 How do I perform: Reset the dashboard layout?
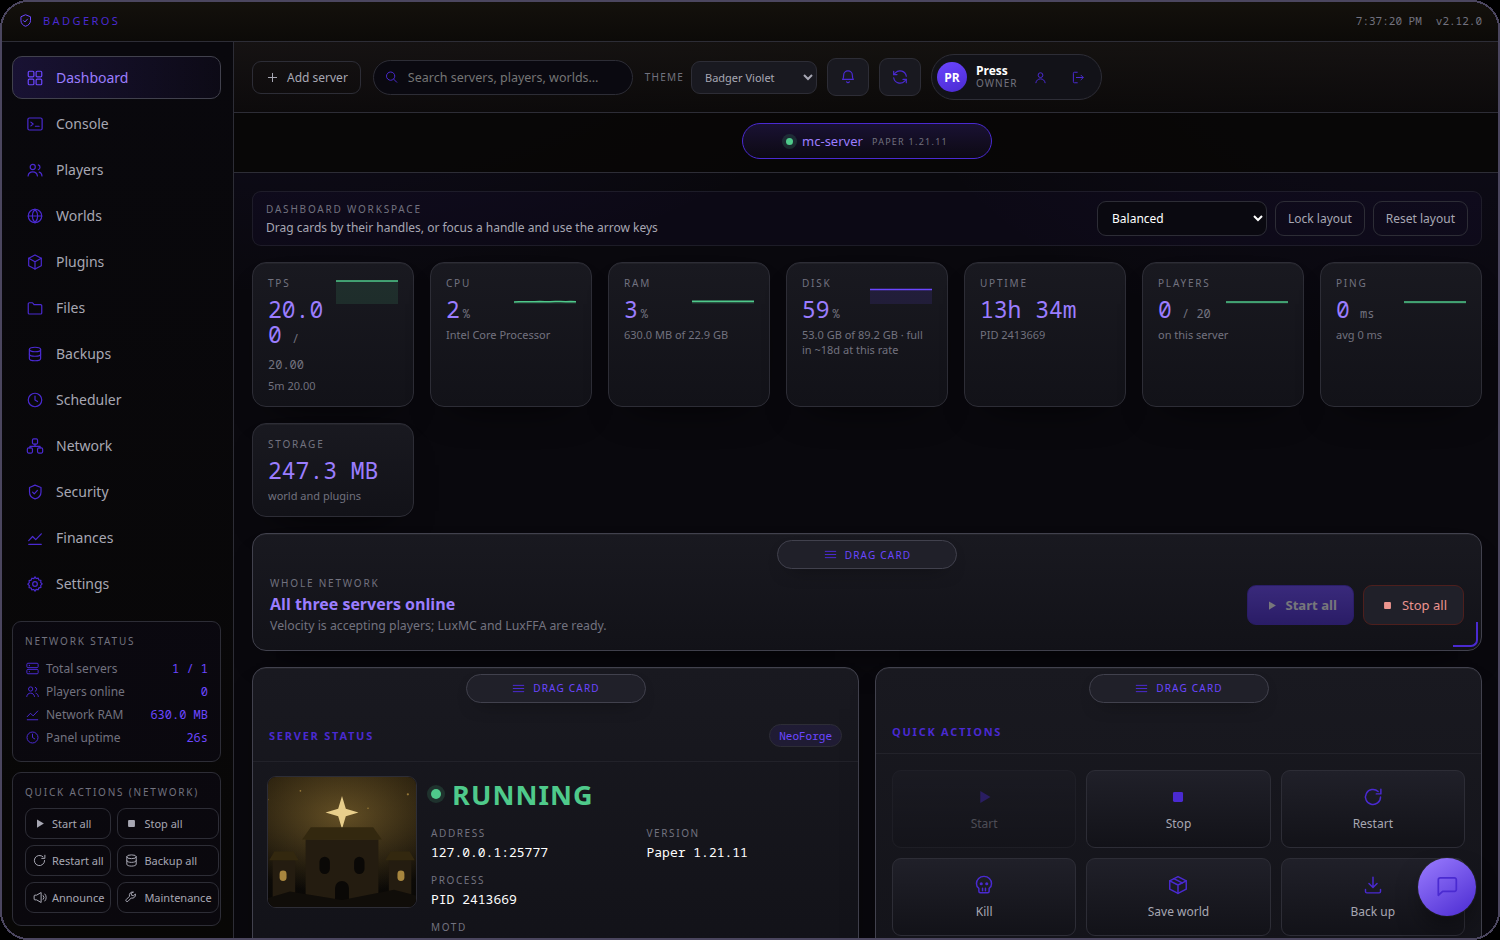click(x=1420, y=218)
